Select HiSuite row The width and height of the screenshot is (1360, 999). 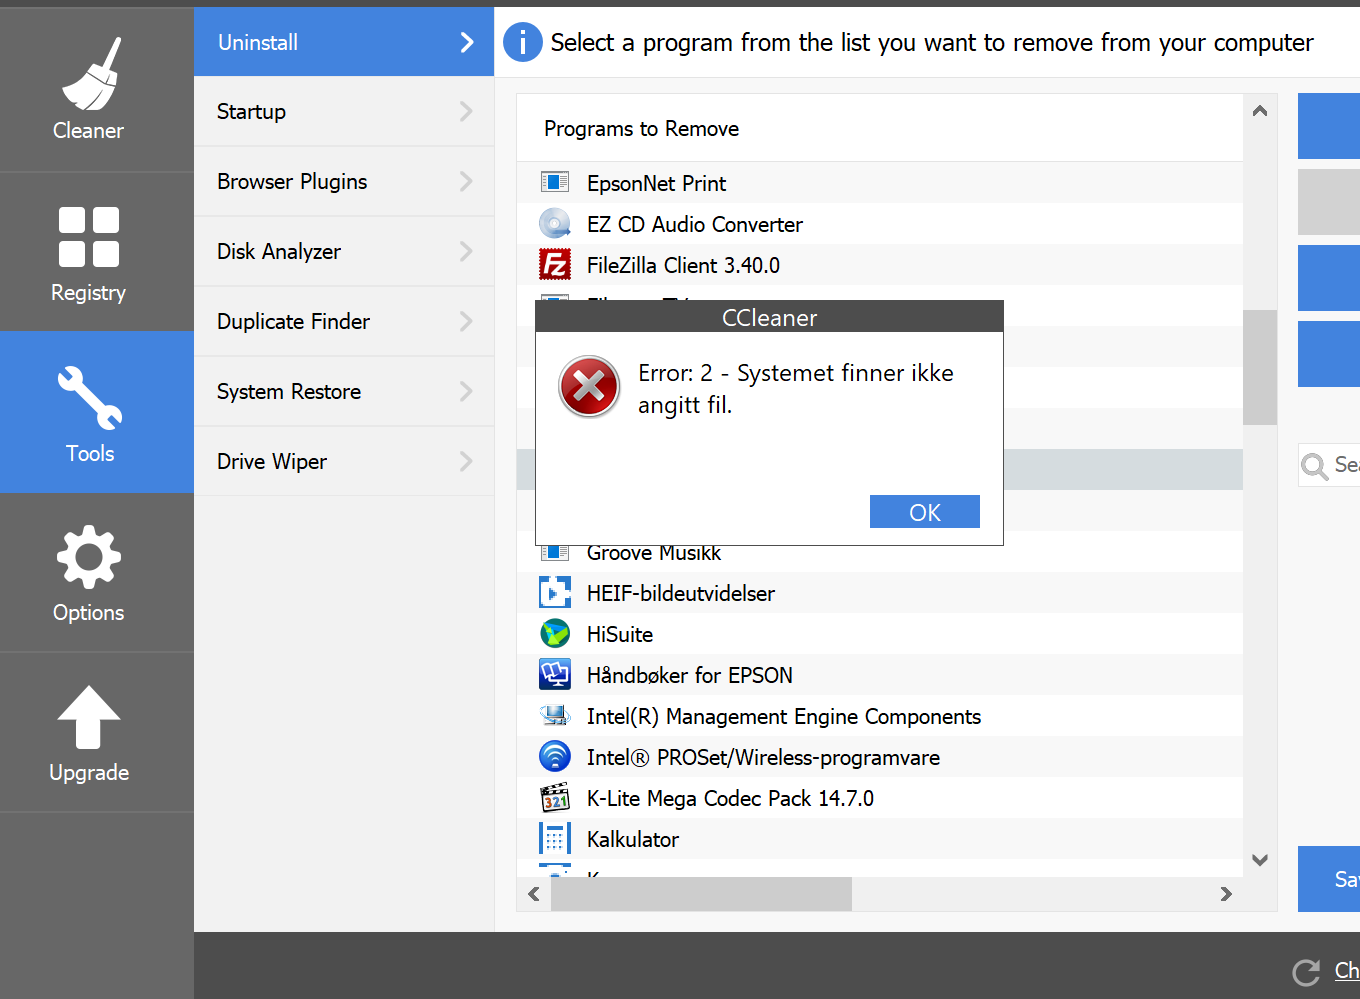(880, 633)
